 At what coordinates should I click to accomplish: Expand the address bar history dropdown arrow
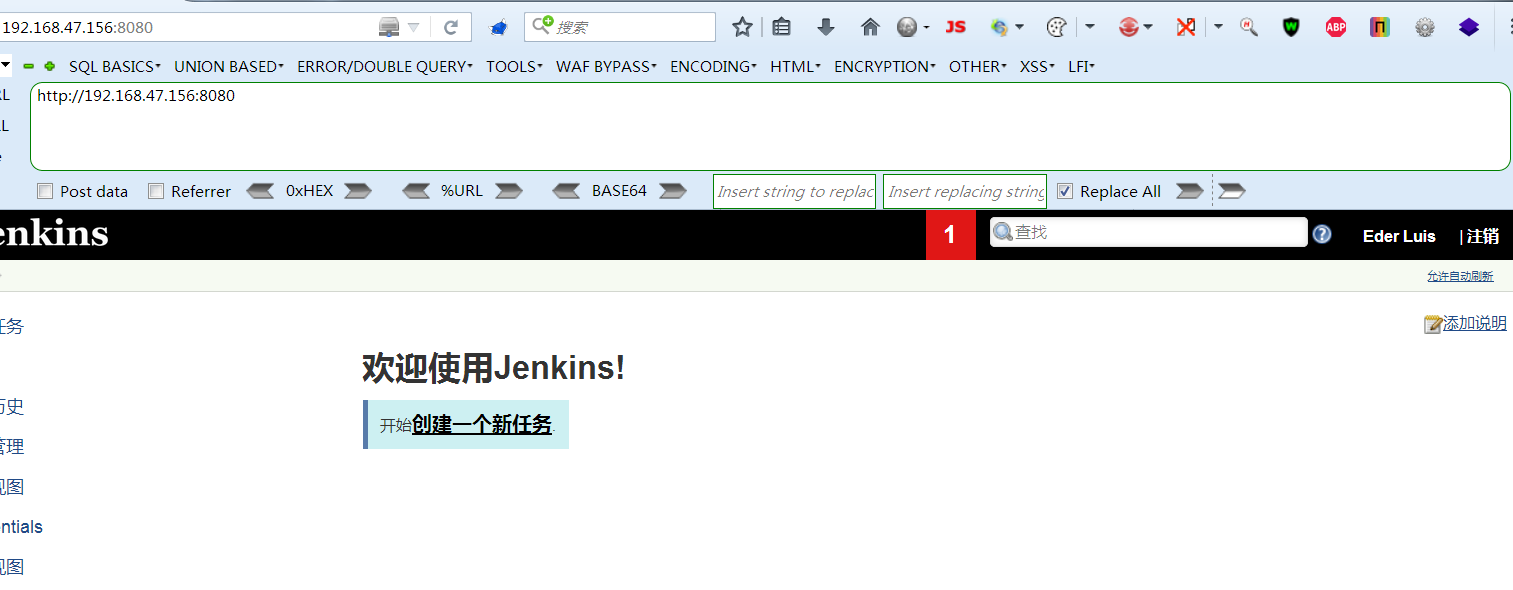(413, 28)
